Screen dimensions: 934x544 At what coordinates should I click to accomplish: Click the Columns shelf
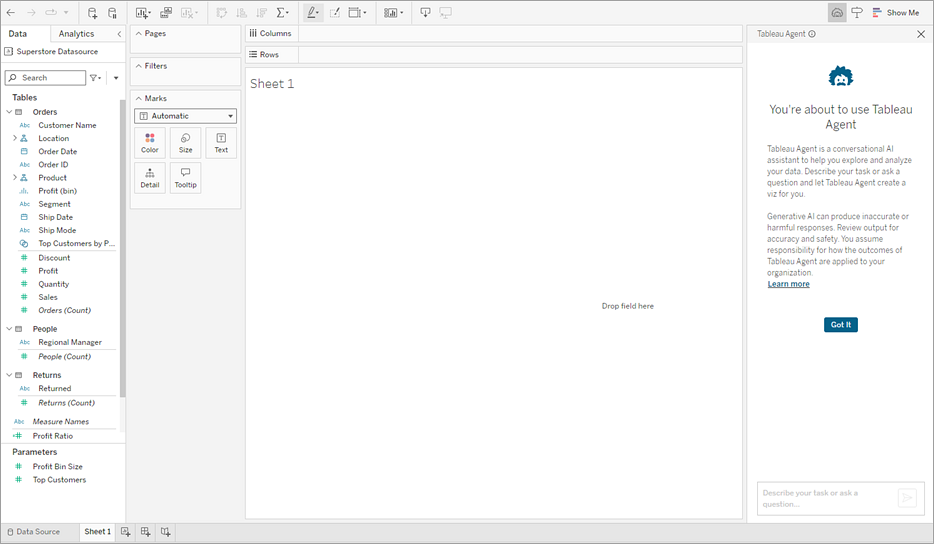coord(520,33)
